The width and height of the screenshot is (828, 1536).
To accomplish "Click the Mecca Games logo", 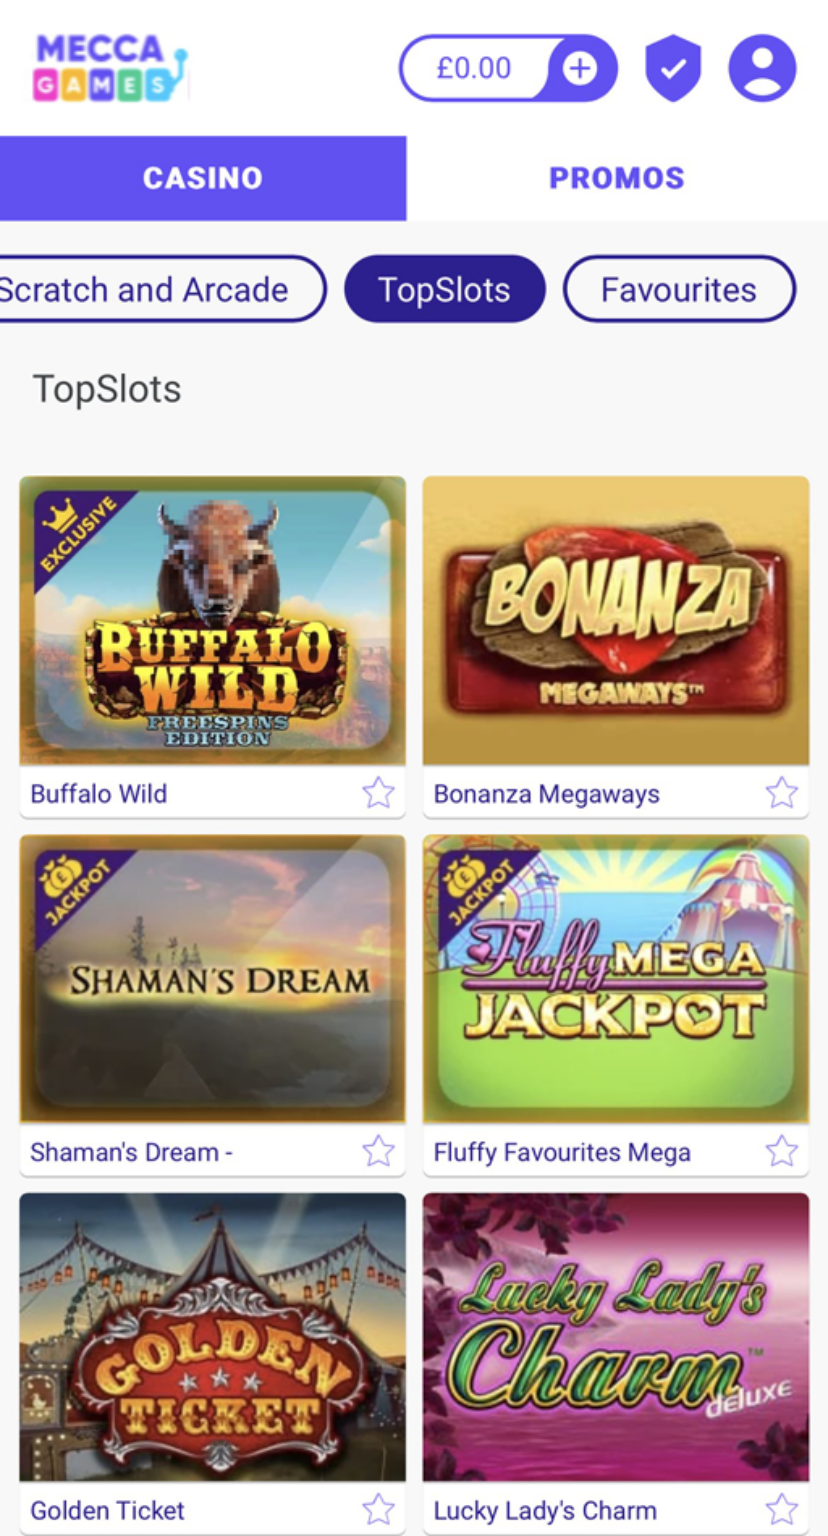I will (x=110, y=68).
